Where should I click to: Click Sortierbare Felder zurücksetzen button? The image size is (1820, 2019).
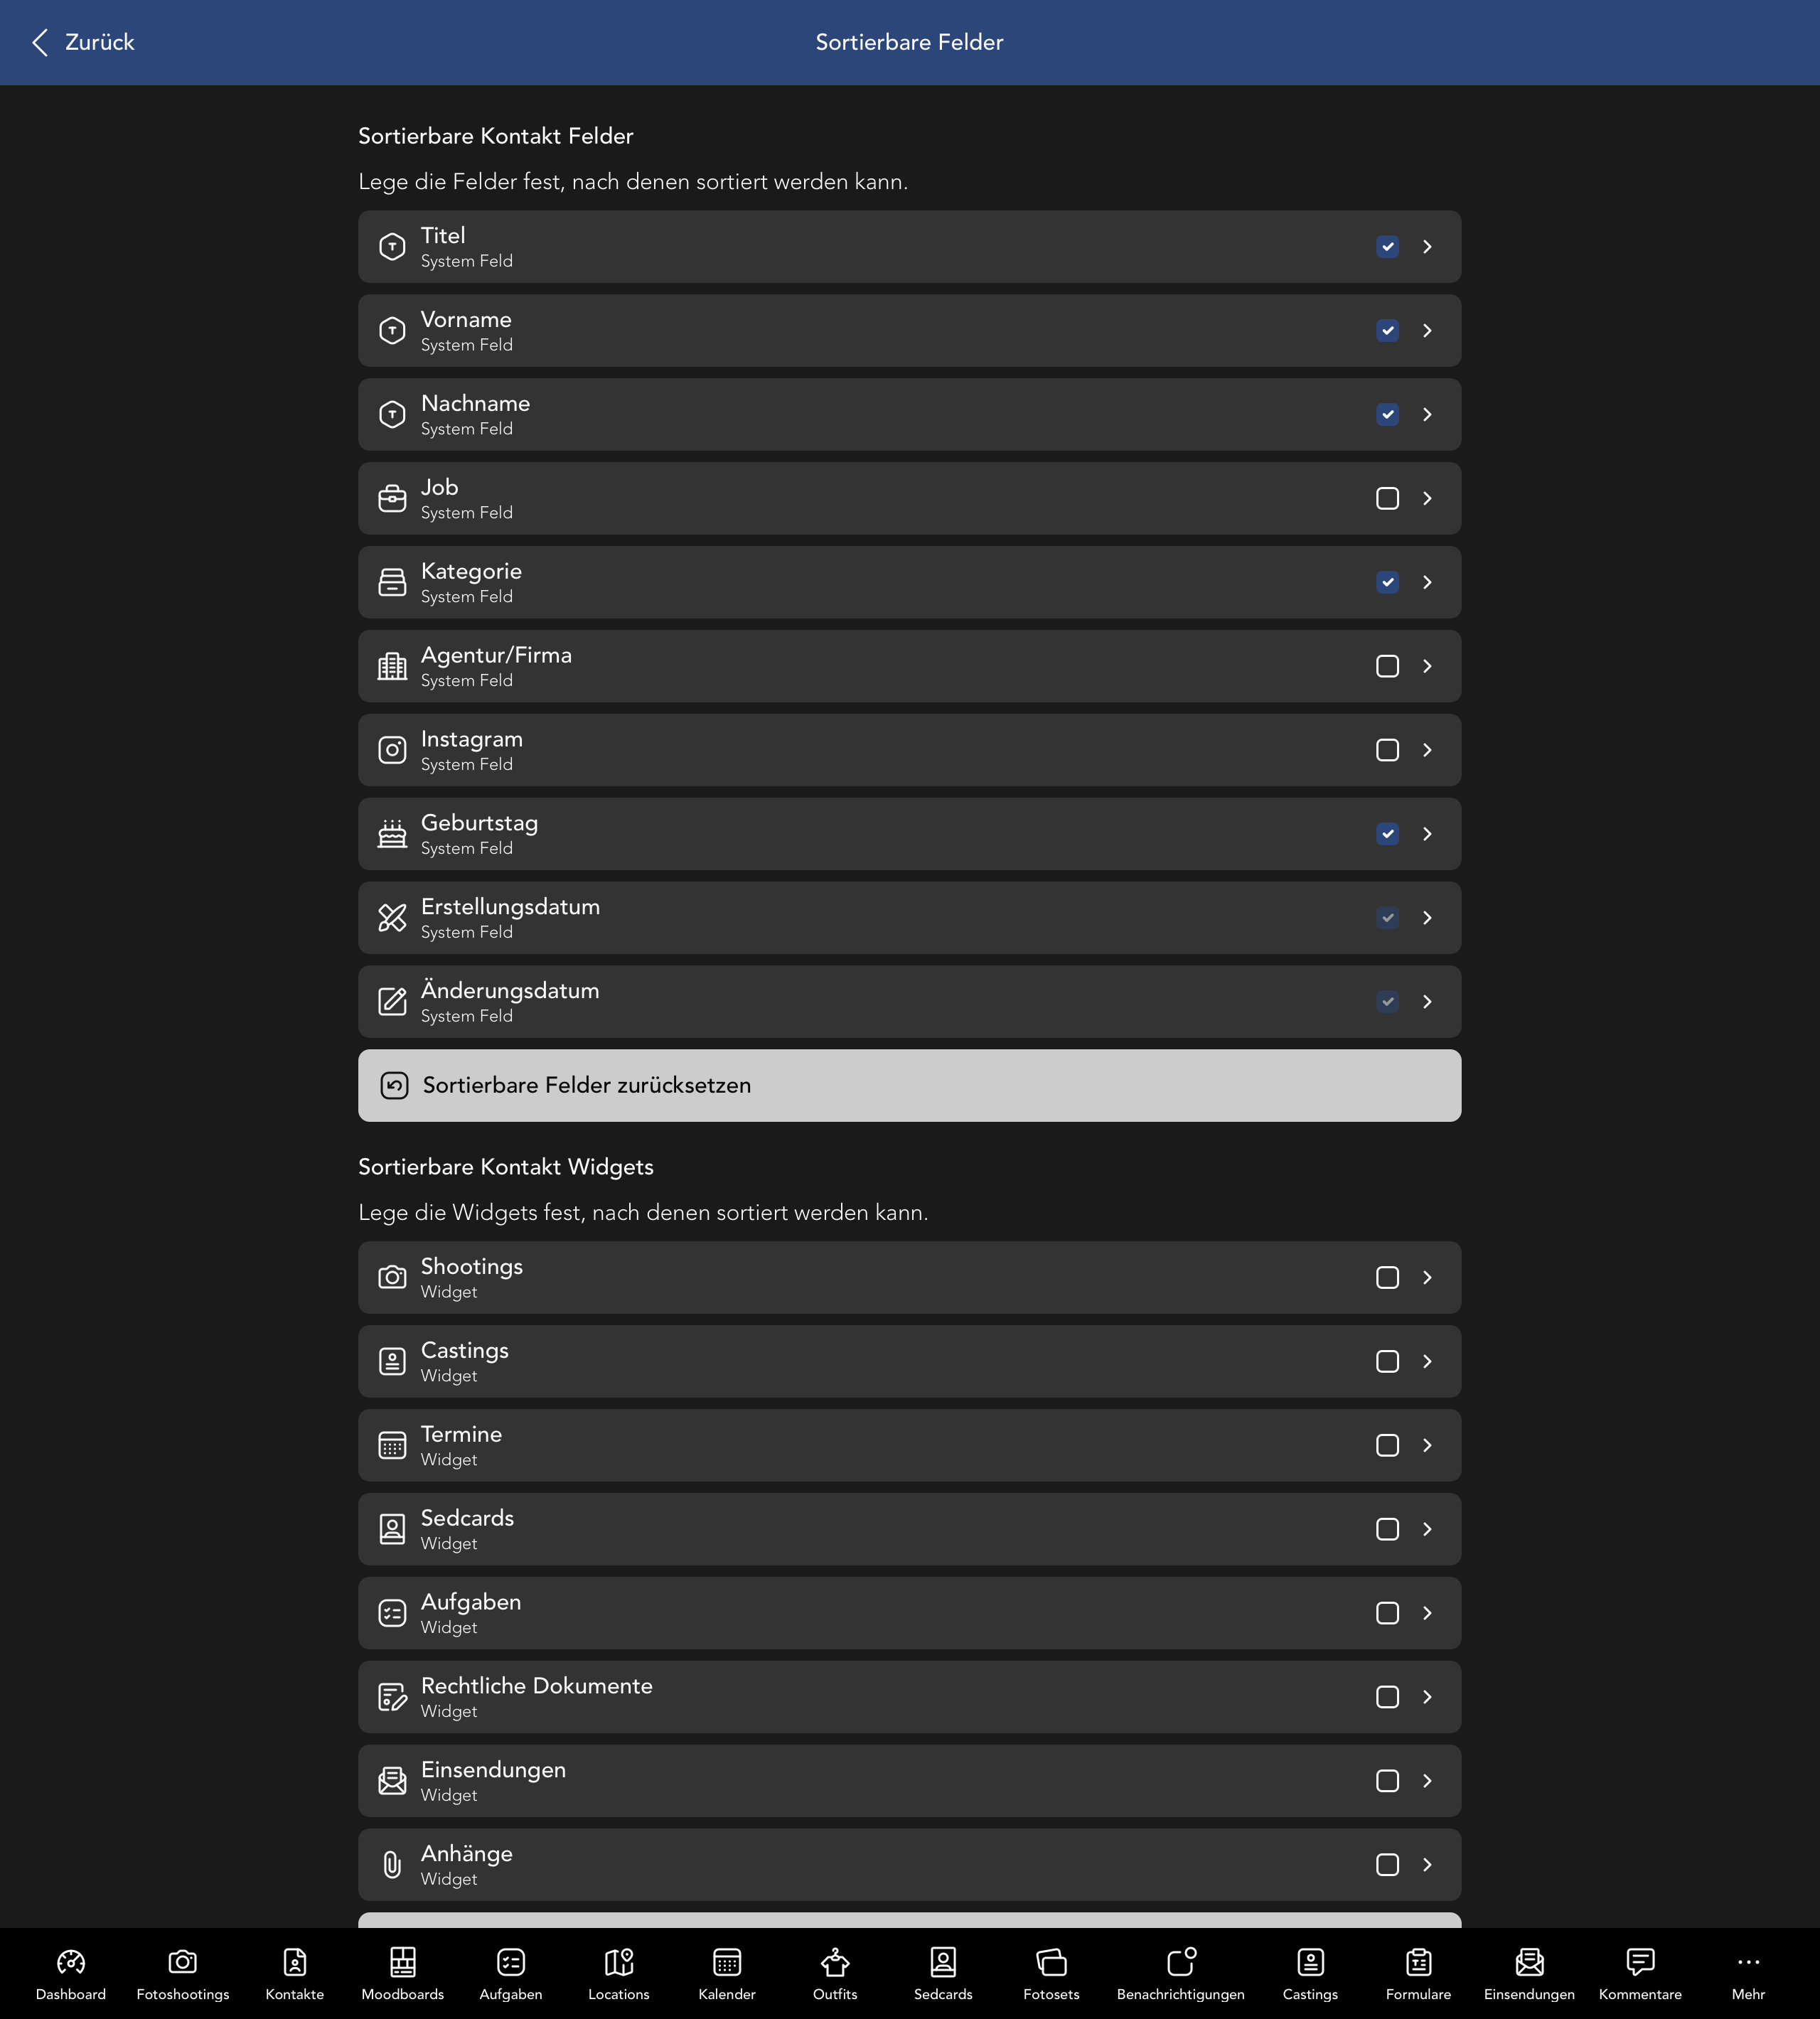pyautogui.click(x=909, y=1086)
